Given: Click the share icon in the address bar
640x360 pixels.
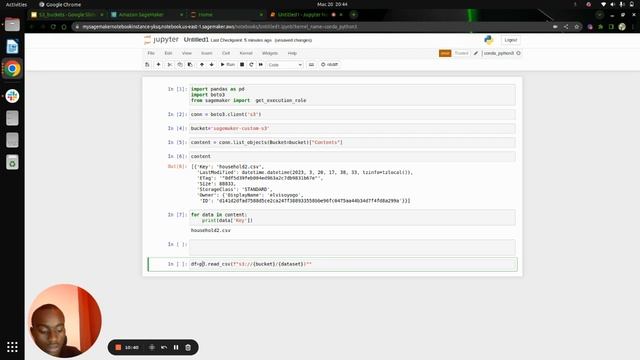Looking at the screenshot, I should 566,27.
